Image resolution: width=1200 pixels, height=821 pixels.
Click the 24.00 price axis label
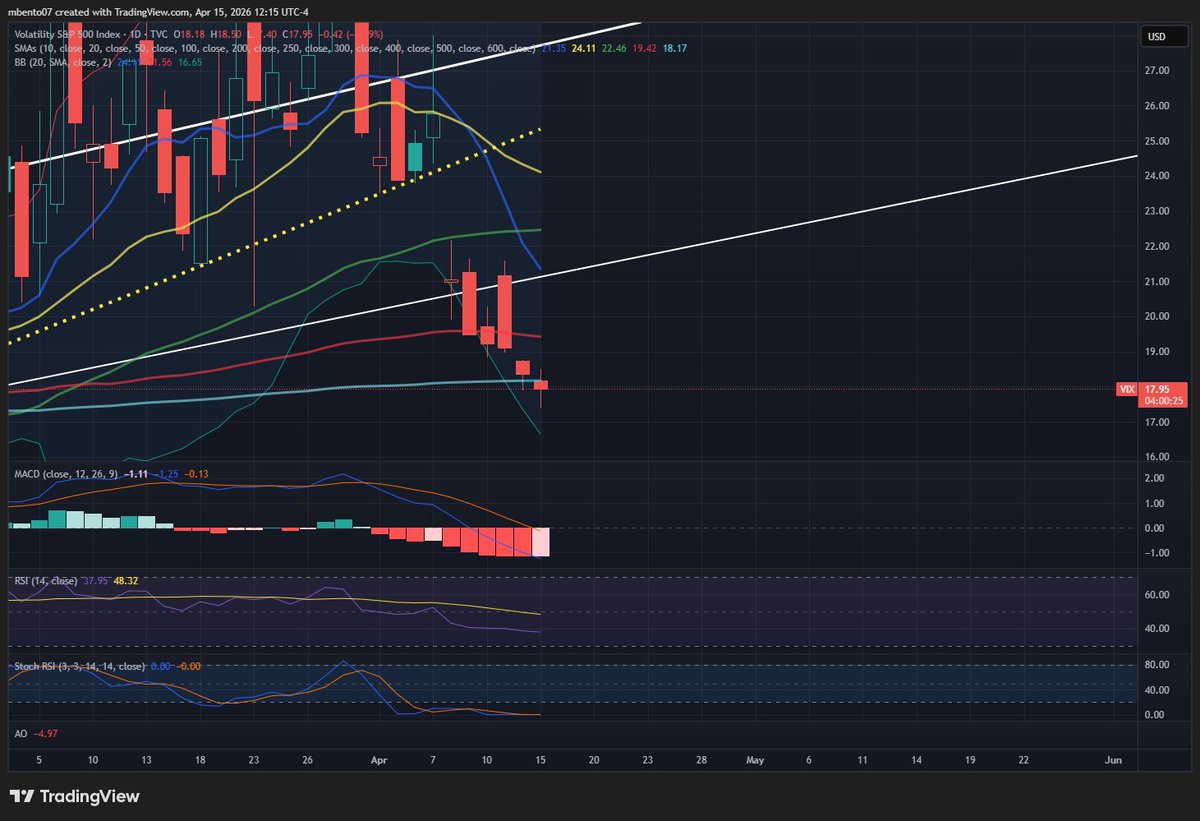(1158, 176)
